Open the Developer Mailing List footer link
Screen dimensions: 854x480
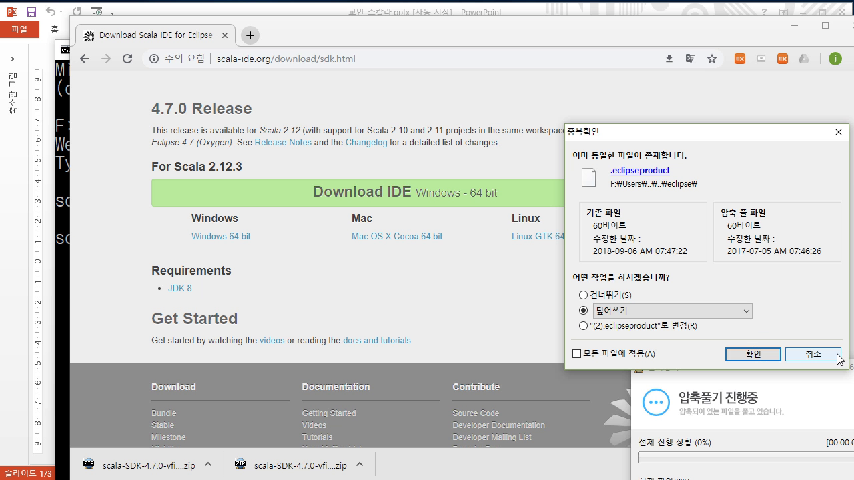pyautogui.click(x=492, y=437)
